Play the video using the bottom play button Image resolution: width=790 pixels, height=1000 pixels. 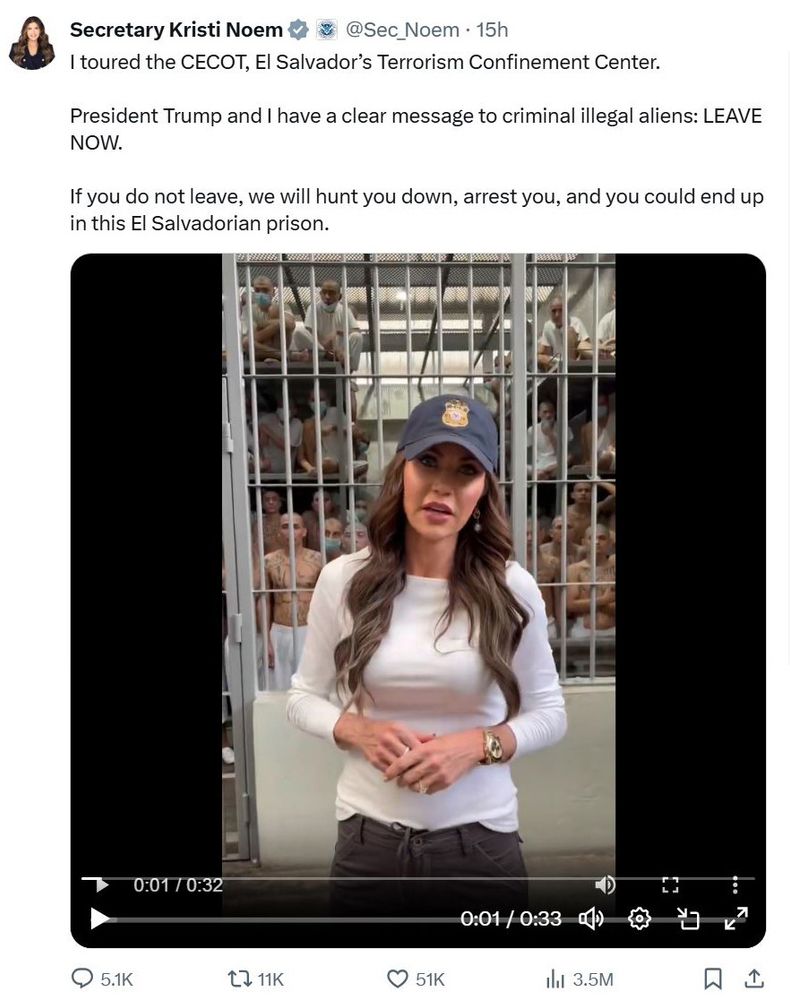click(99, 918)
